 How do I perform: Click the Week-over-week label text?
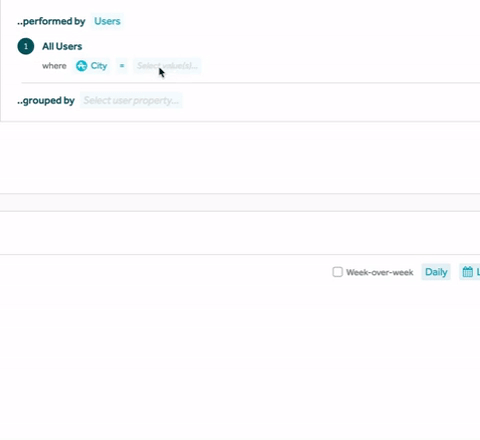pos(380,272)
